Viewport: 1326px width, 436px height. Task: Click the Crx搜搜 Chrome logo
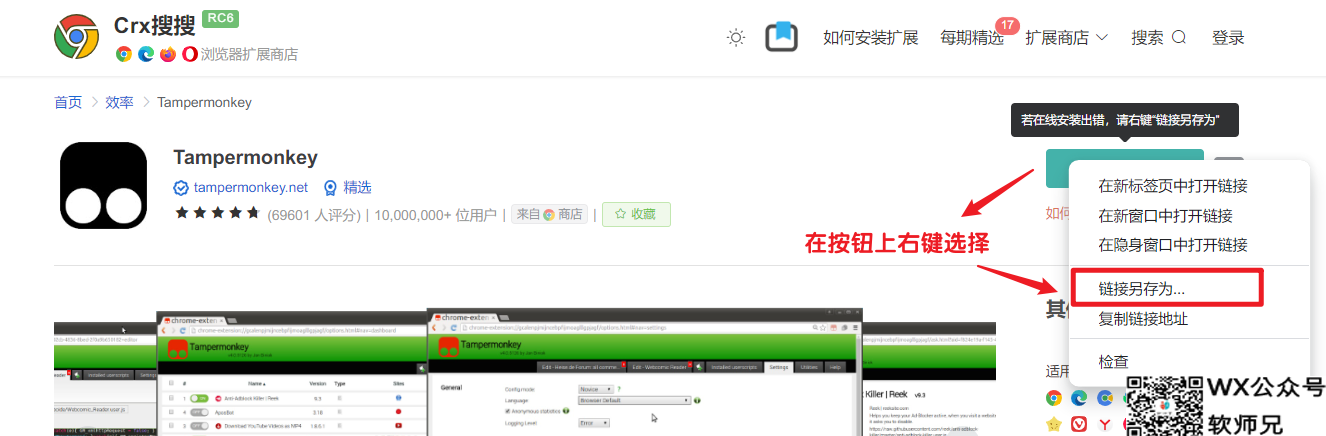(x=77, y=37)
